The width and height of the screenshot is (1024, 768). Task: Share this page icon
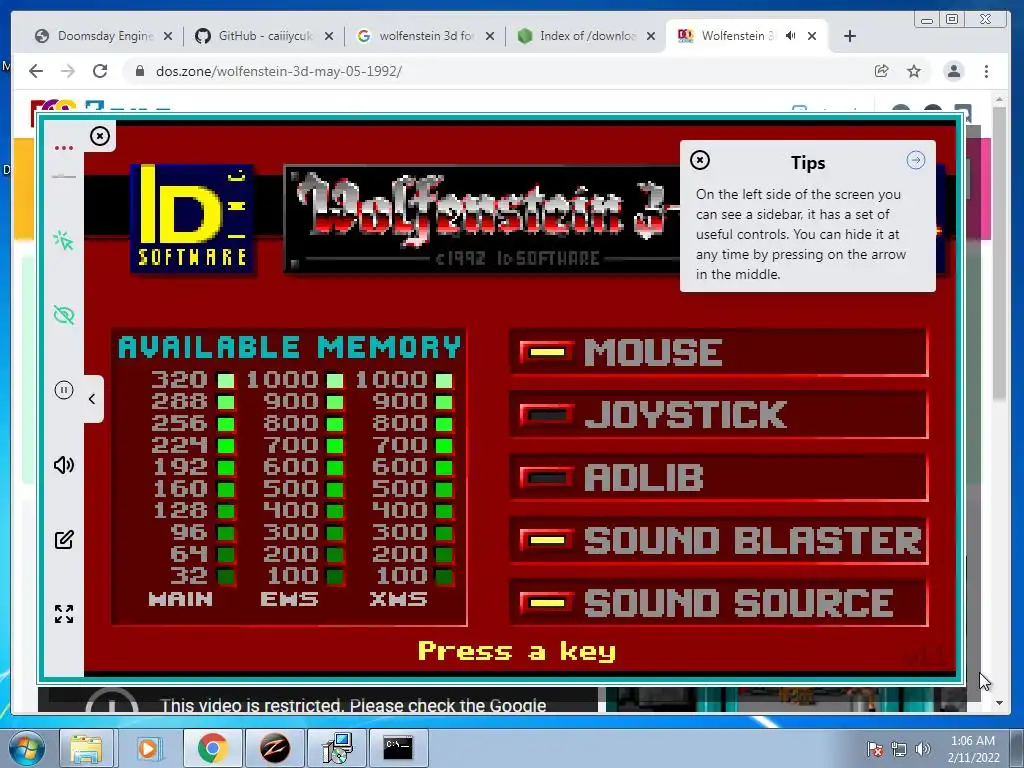point(882,71)
